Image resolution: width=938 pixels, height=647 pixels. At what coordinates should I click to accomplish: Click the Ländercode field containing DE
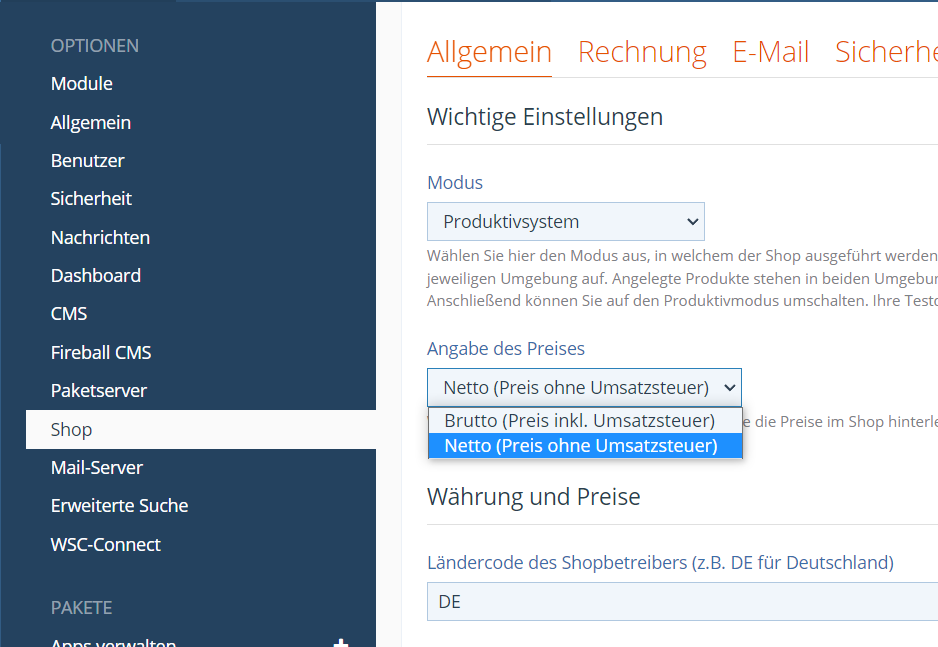[680, 602]
